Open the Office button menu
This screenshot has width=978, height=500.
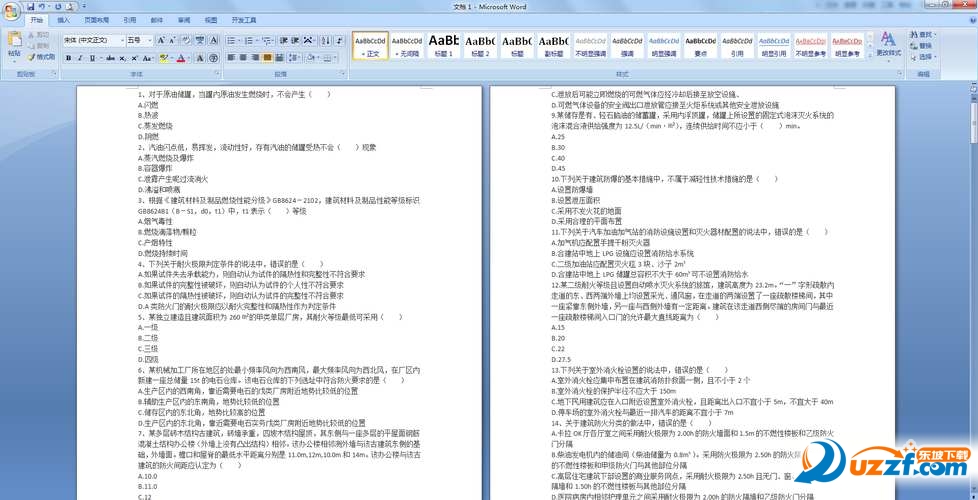(11, 11)
